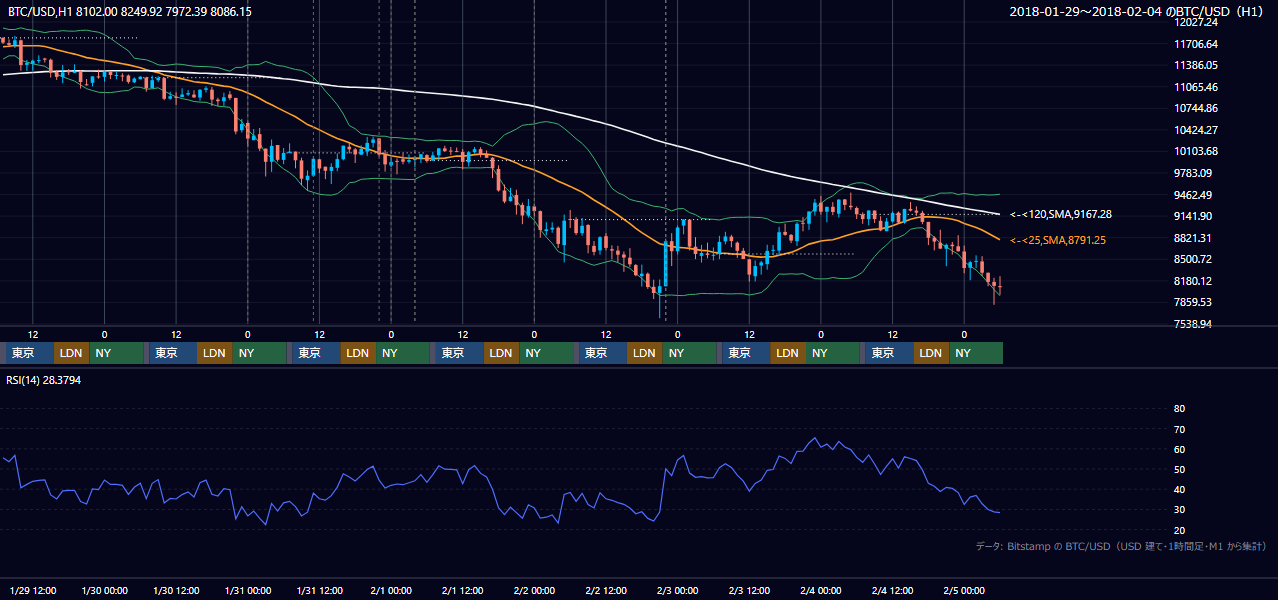Image resolution: width=1278 pixels, height=600 pixels.
Task: Click RSI scale value 20
Action: pyautogui.click(x=1179, y=530)
